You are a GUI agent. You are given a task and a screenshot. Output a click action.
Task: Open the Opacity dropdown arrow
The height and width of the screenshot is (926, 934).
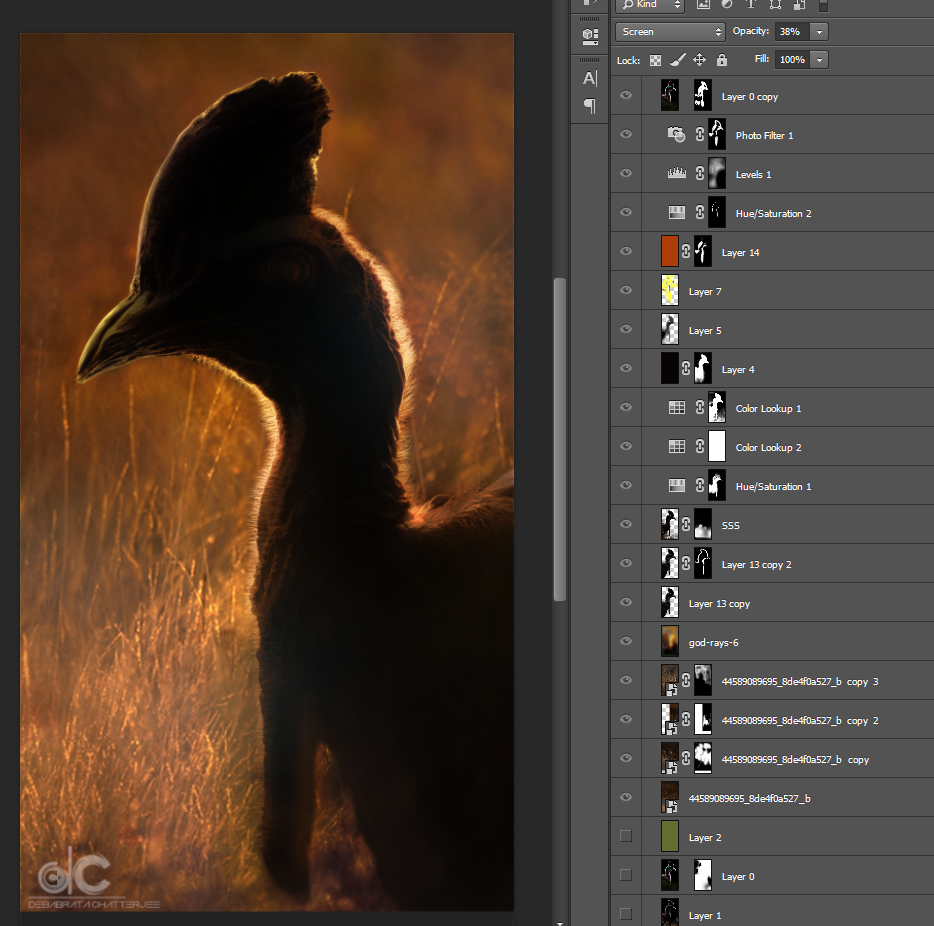tap(819, 31)
